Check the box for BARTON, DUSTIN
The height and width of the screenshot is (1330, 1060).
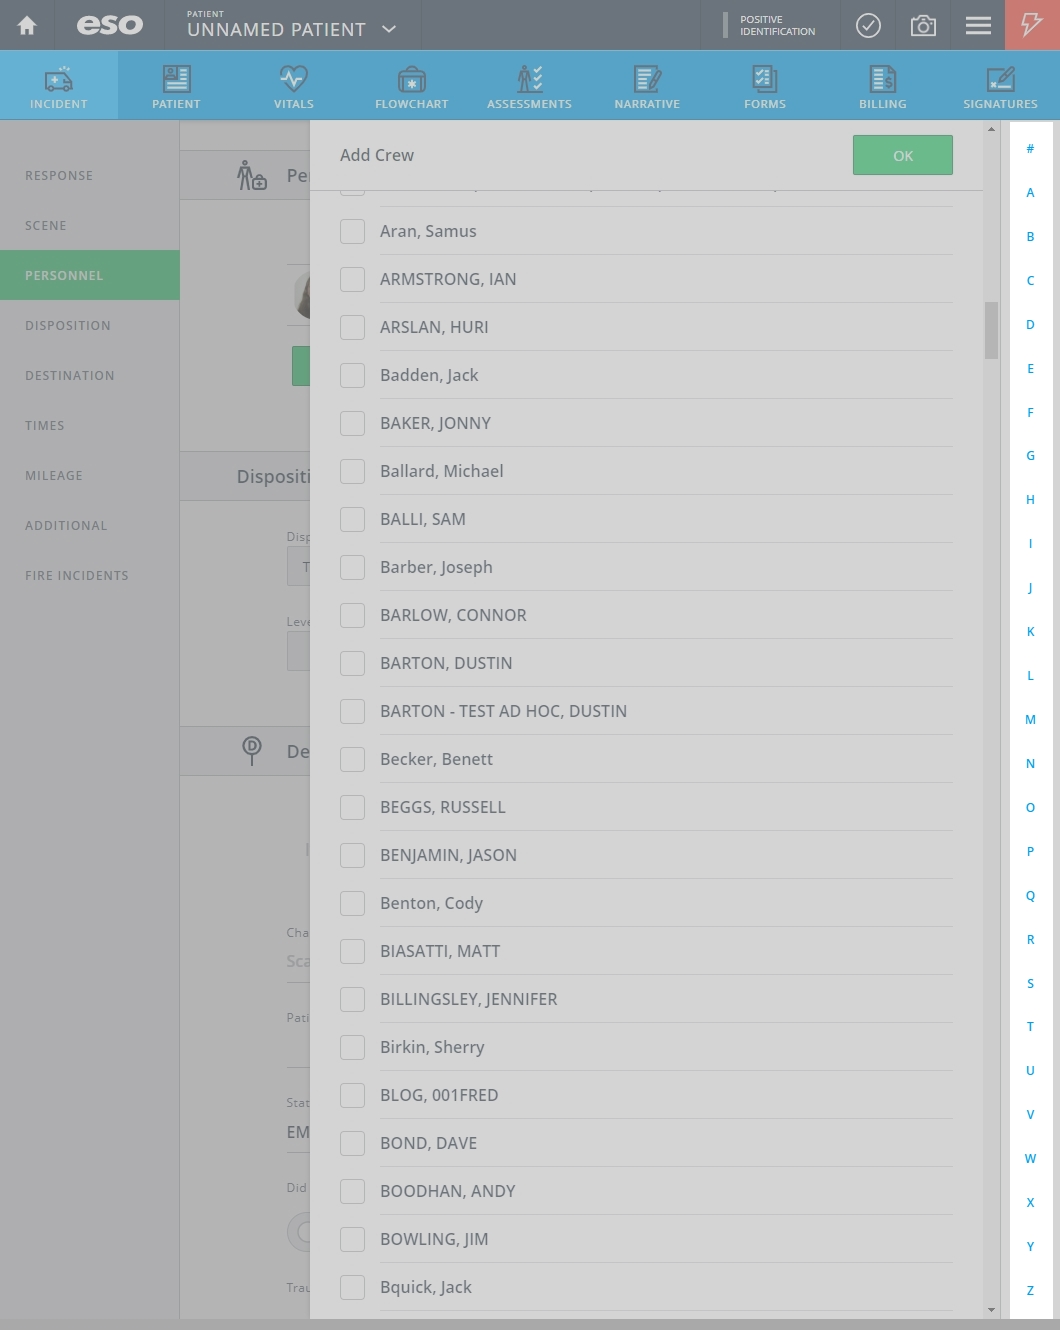352,663
